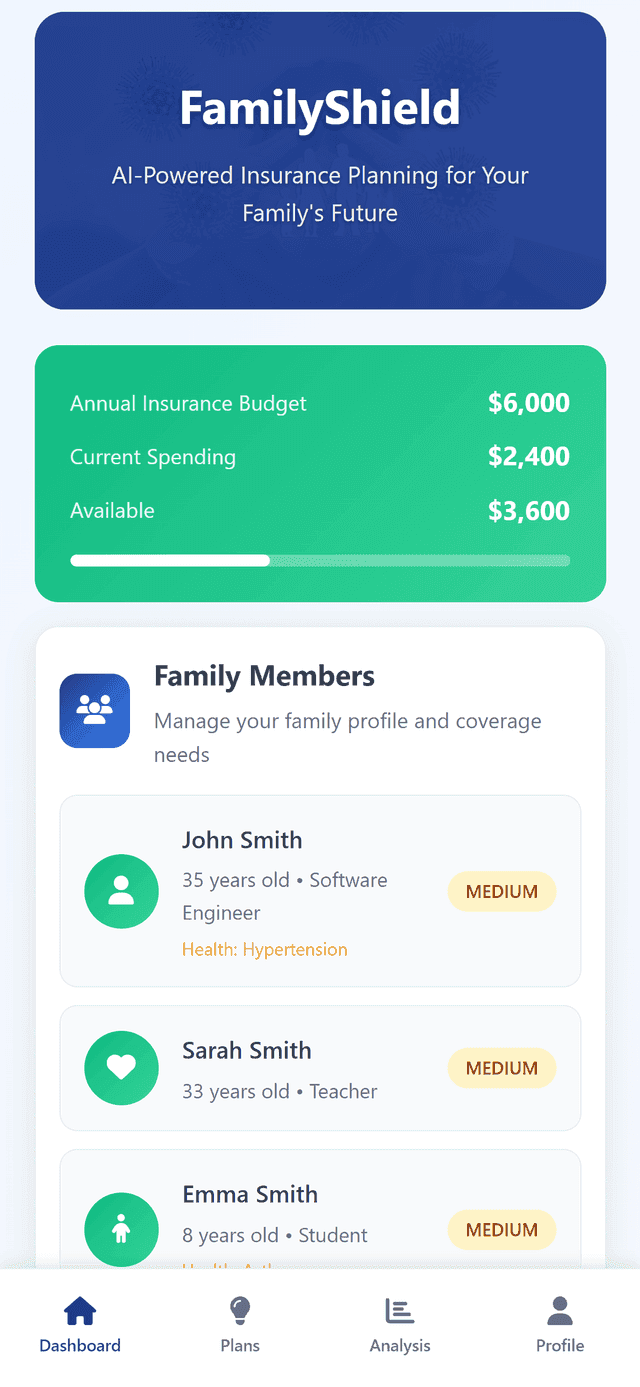Click John's Health: Hypertension note
The image size is (640, 1387).
[265, 949]
